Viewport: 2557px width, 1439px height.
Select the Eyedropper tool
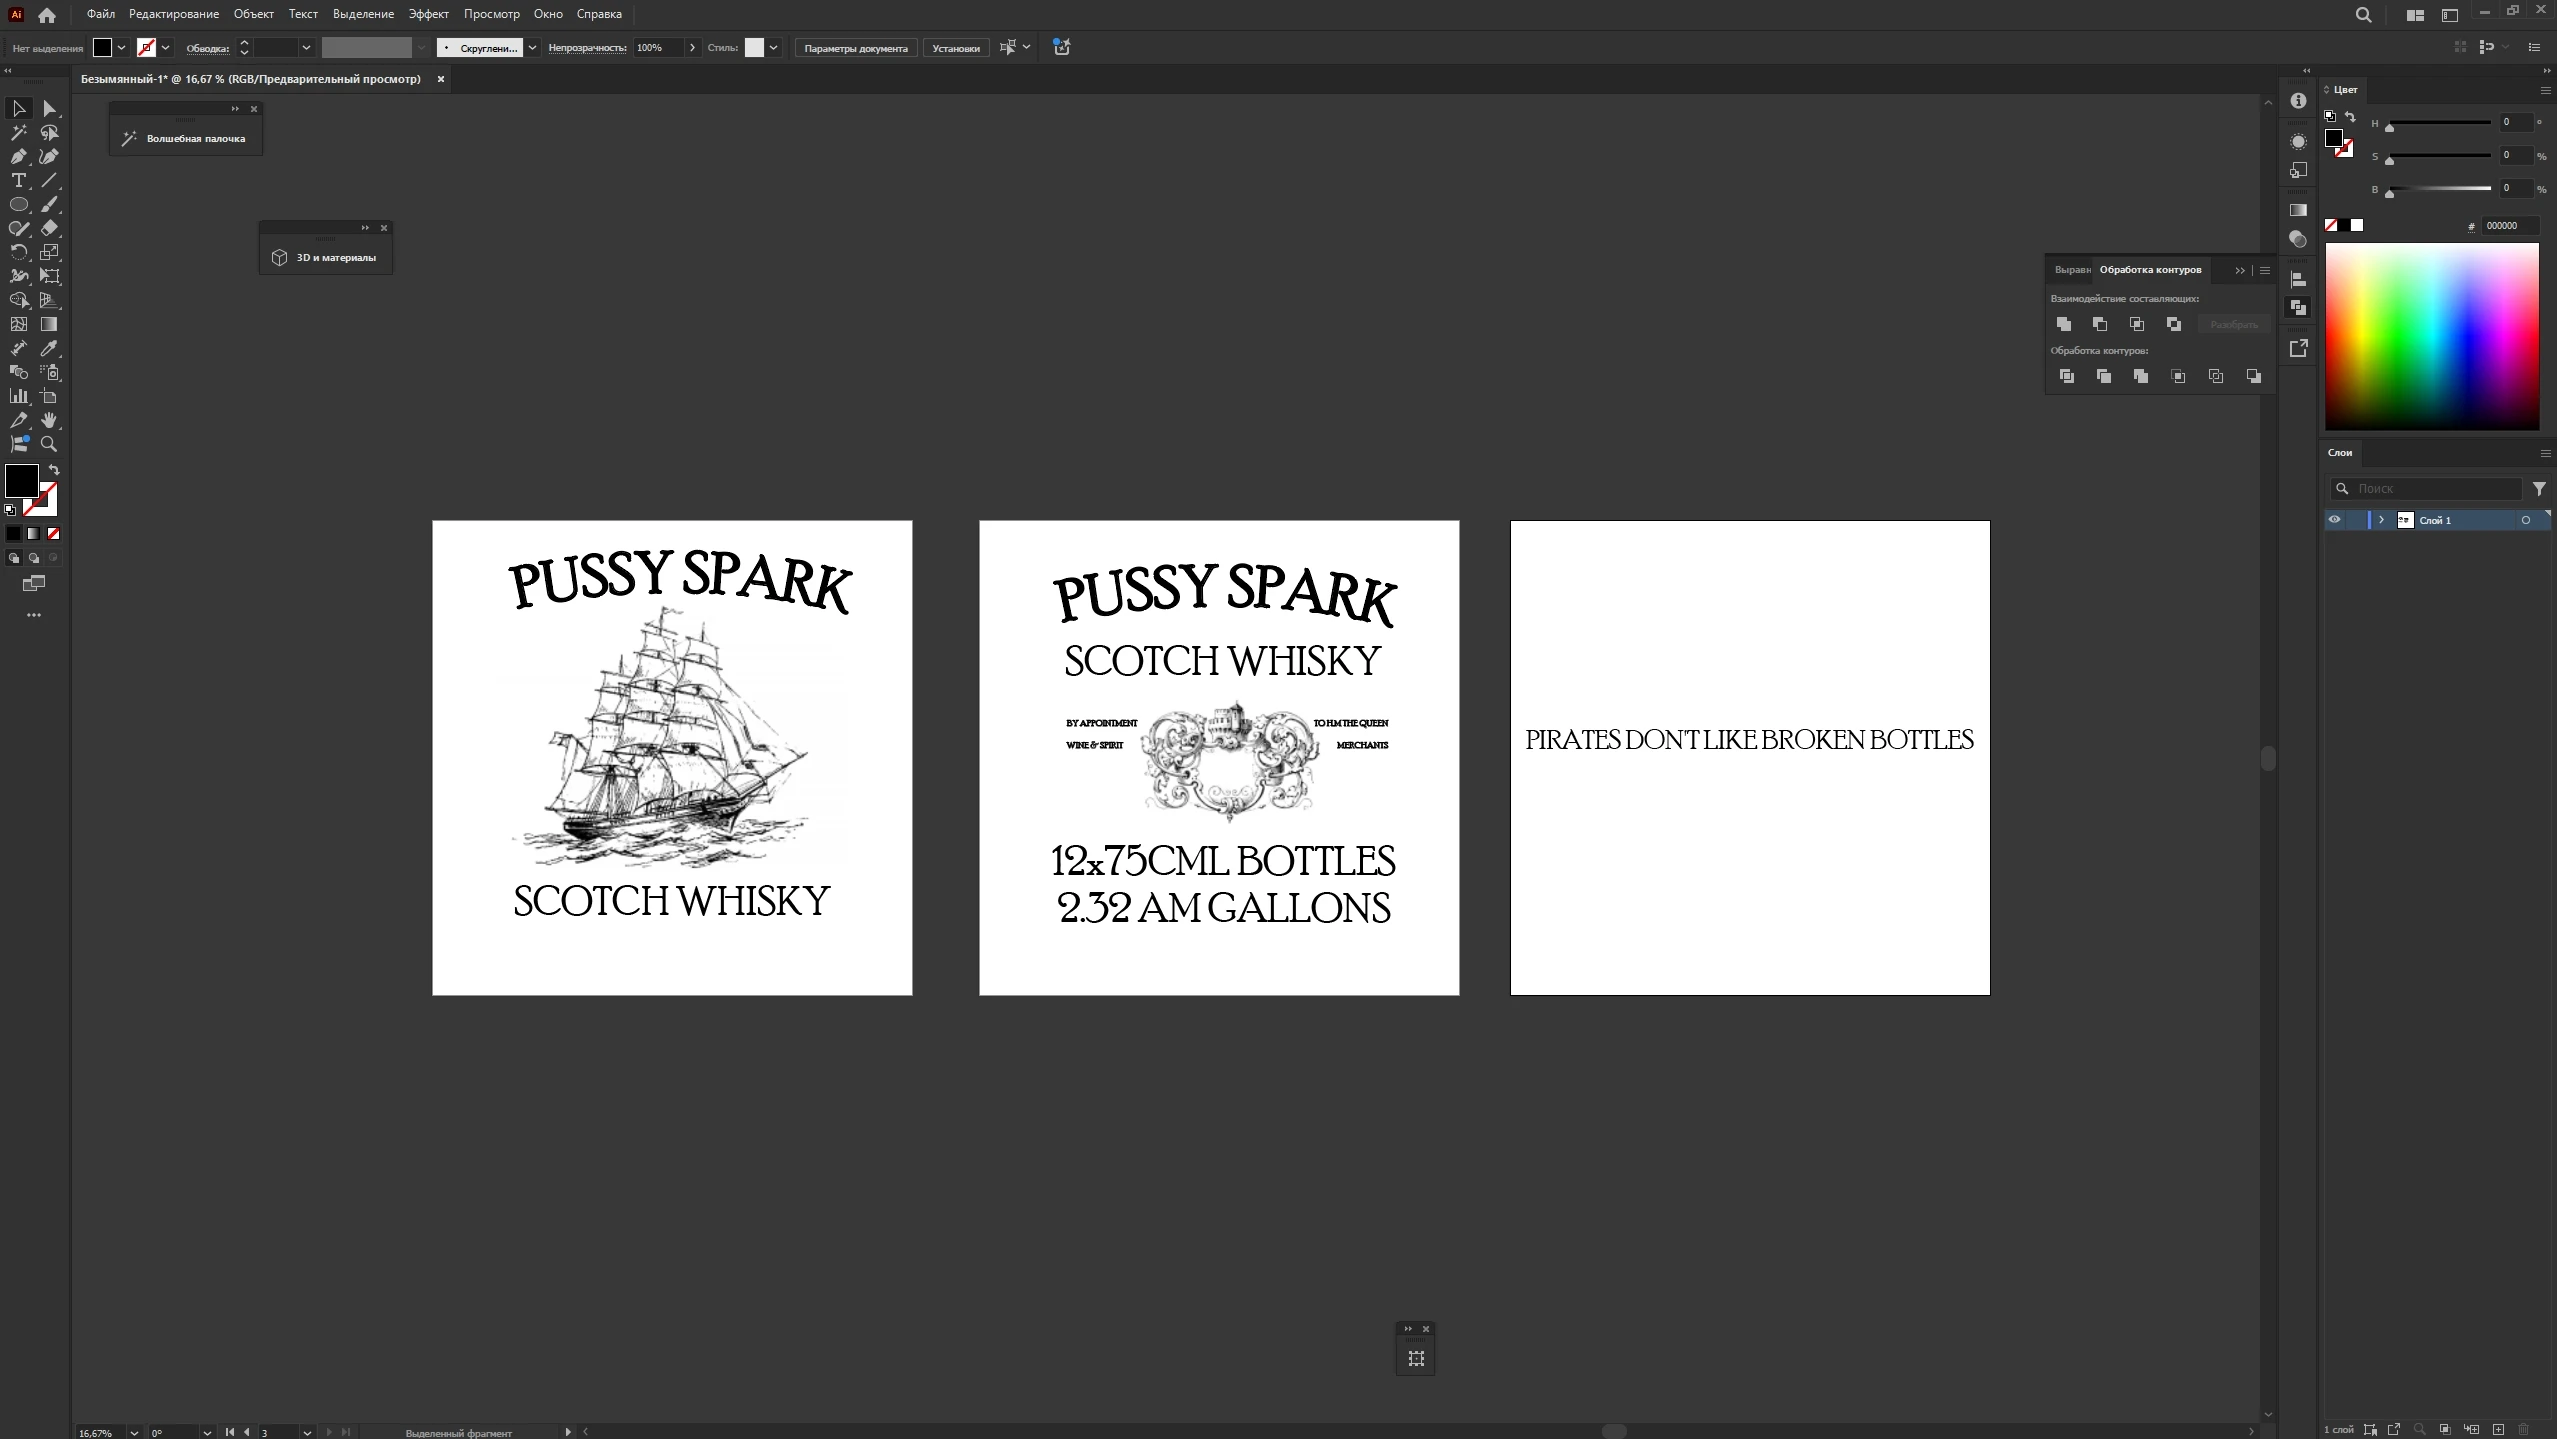(48, 348)
